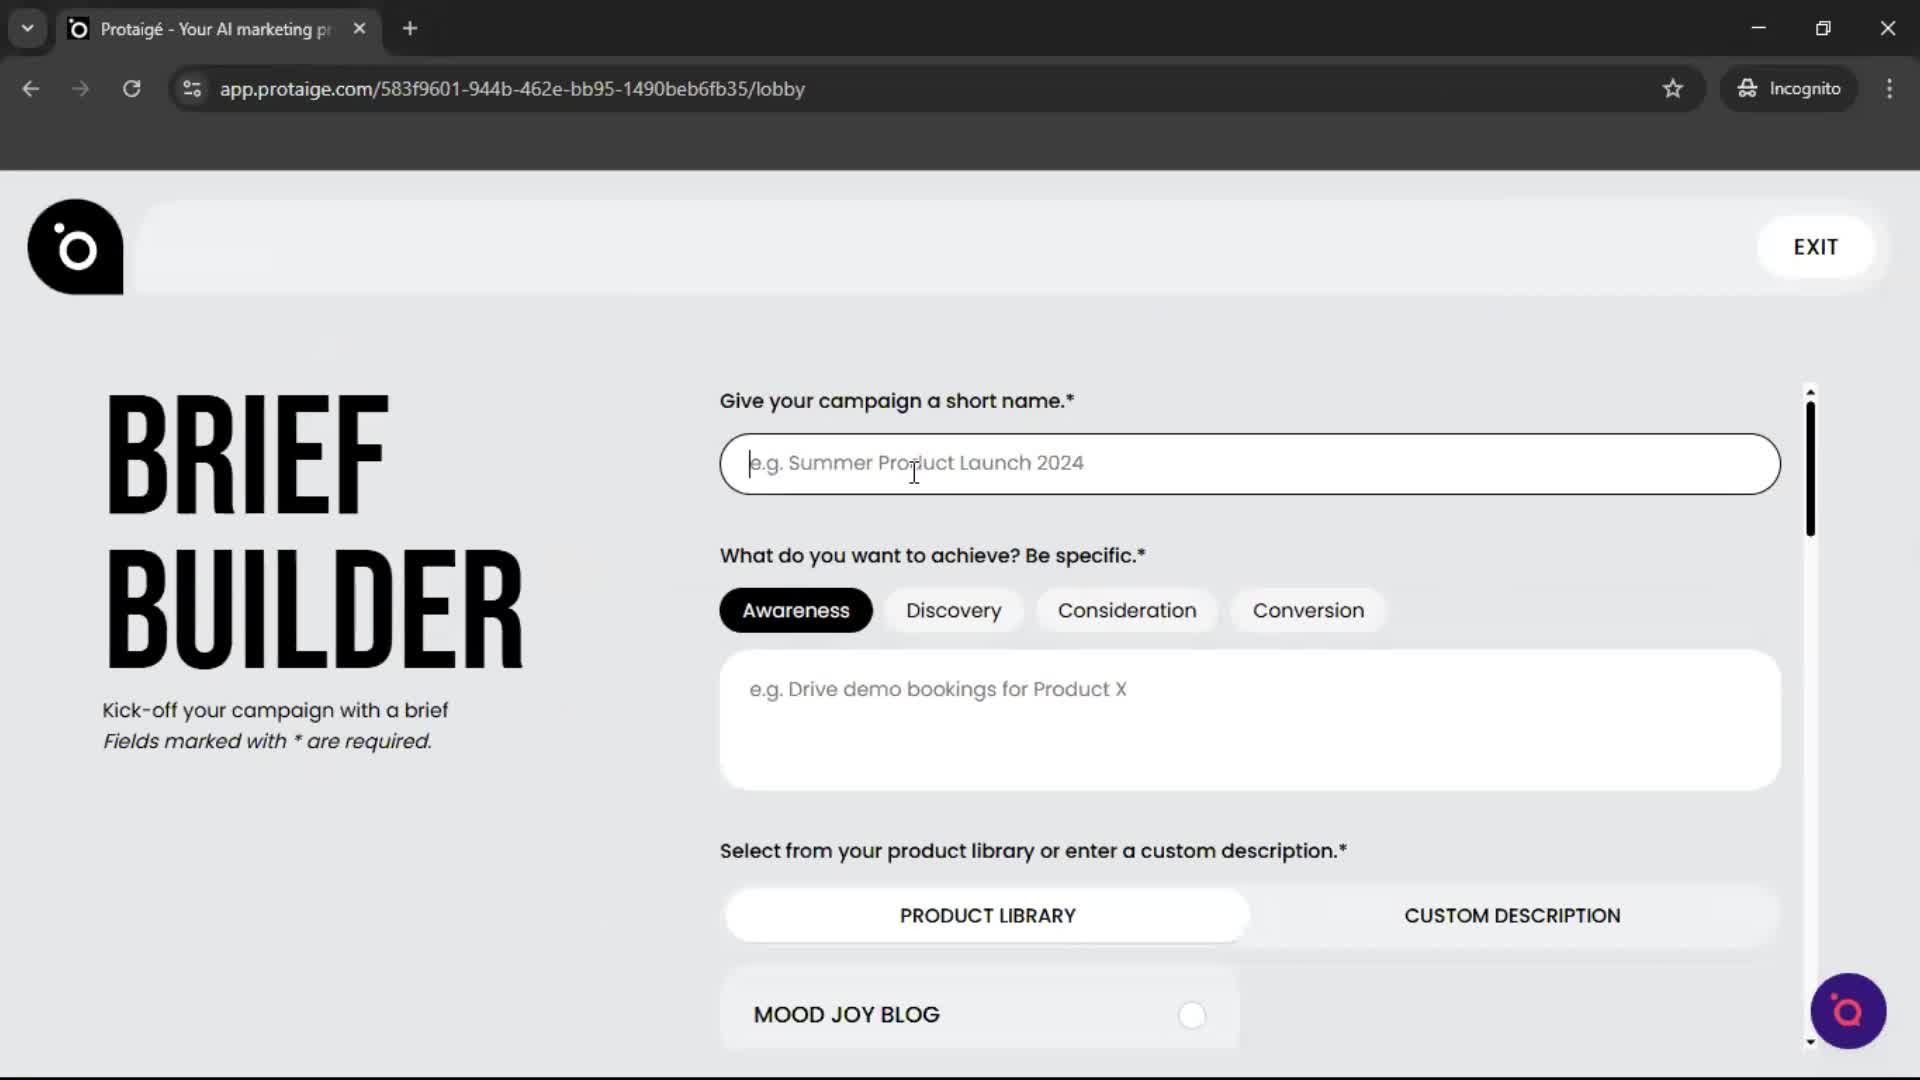Expand the Incognito profile indicator
Screen dimensions: 1920x1080
(x=1789, y=88)
